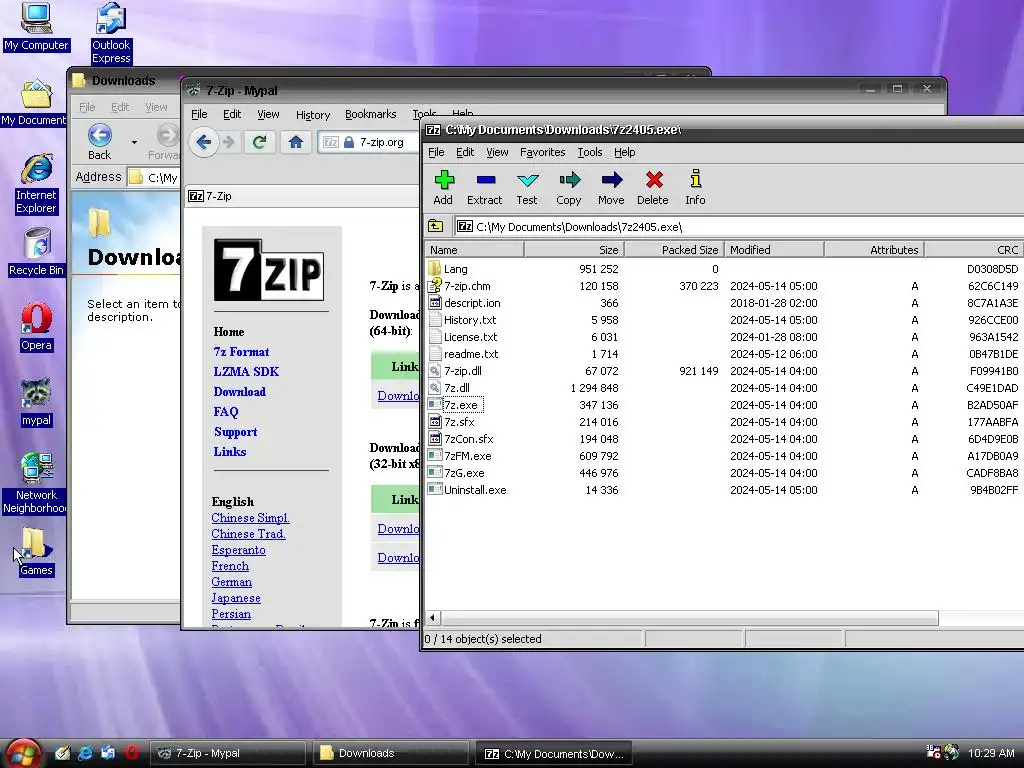Click the Add button in 7-Zip toolbar
The width and height of the screenshot is (1024, 768).
point(443,187)
